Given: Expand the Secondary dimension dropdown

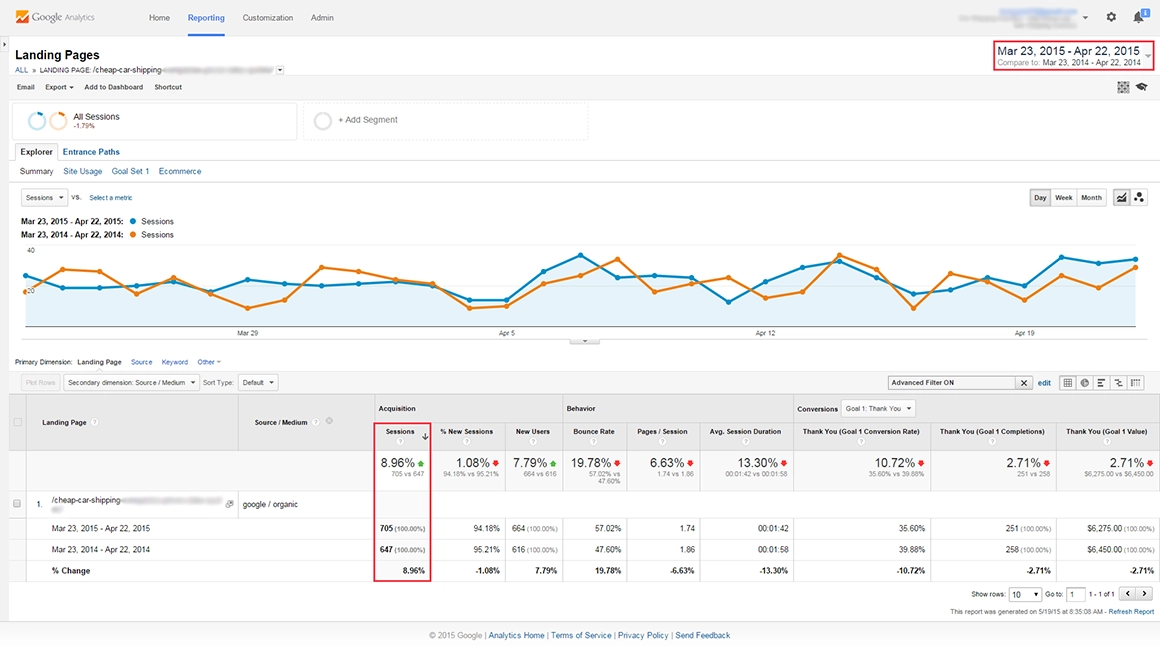Looking at the screenshot, I should pyautogui.click(x=131, y=383).
